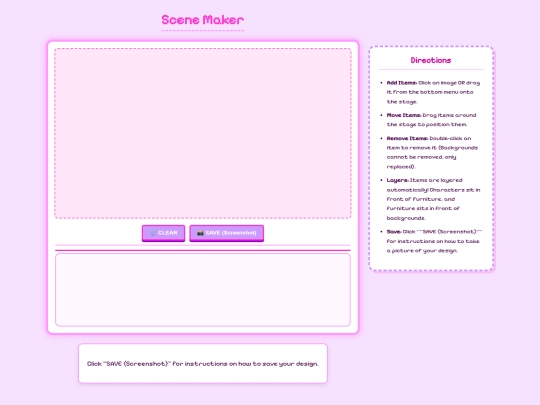Image resolution: width=540 pixels, height=405 pixels.
Task: Click the Remove Items instruction text
Action: click(432, 152)
